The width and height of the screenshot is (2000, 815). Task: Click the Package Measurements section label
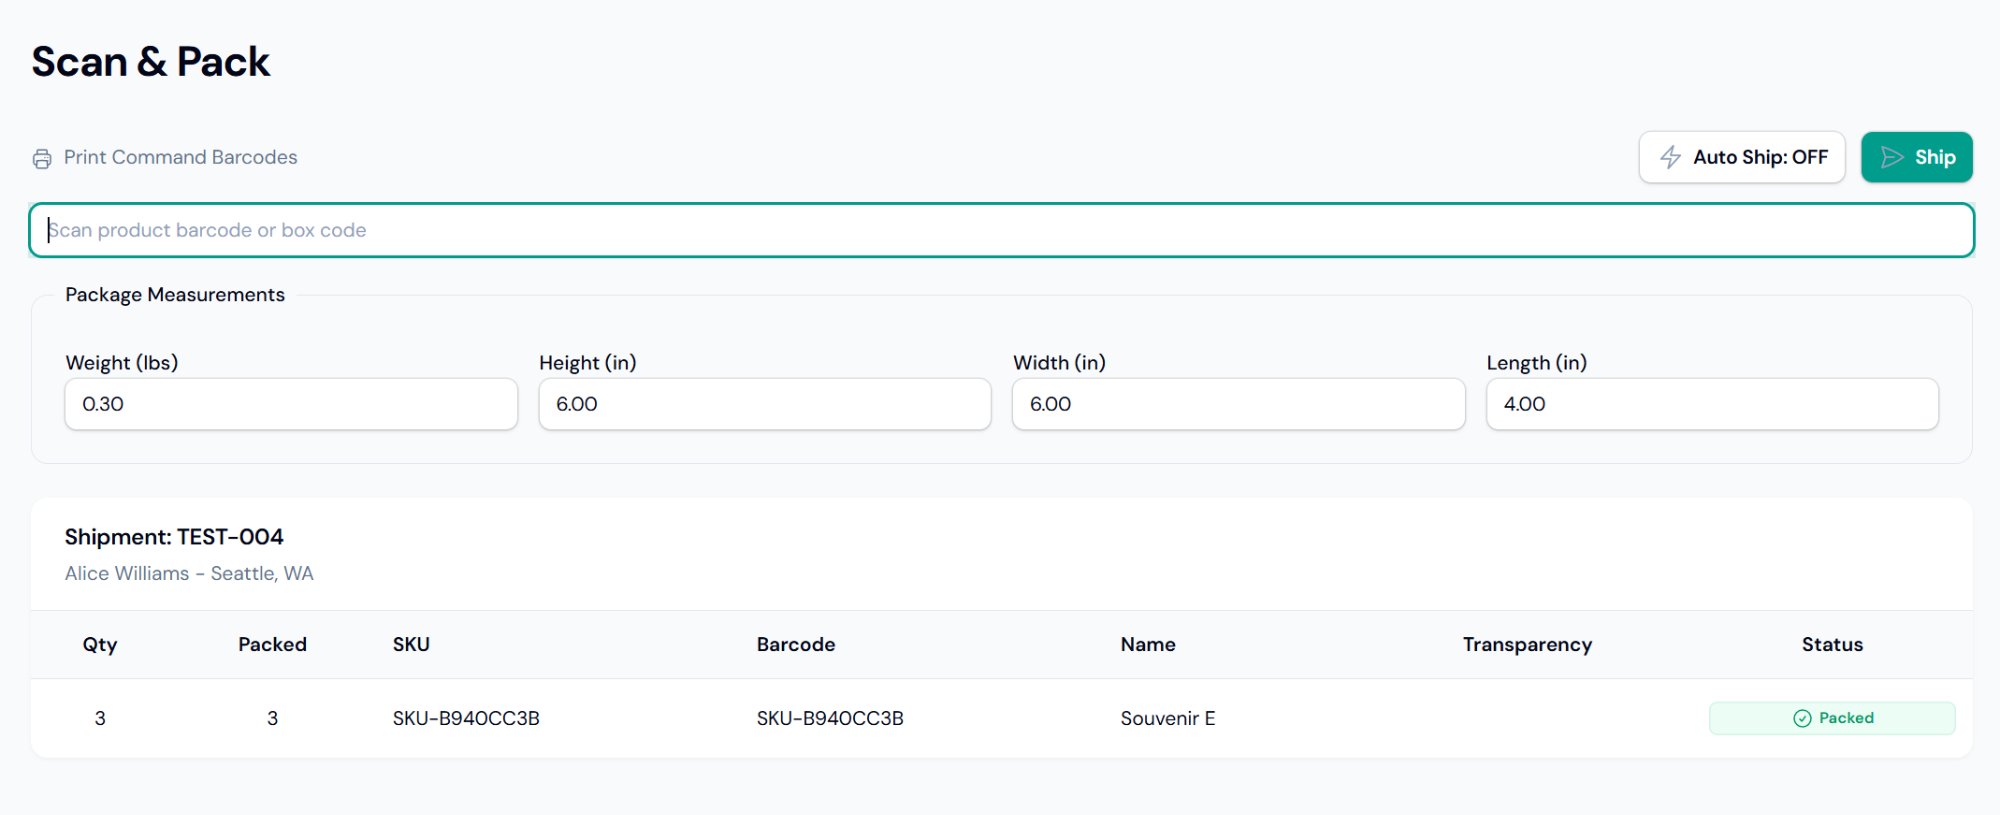coord(175,294)
